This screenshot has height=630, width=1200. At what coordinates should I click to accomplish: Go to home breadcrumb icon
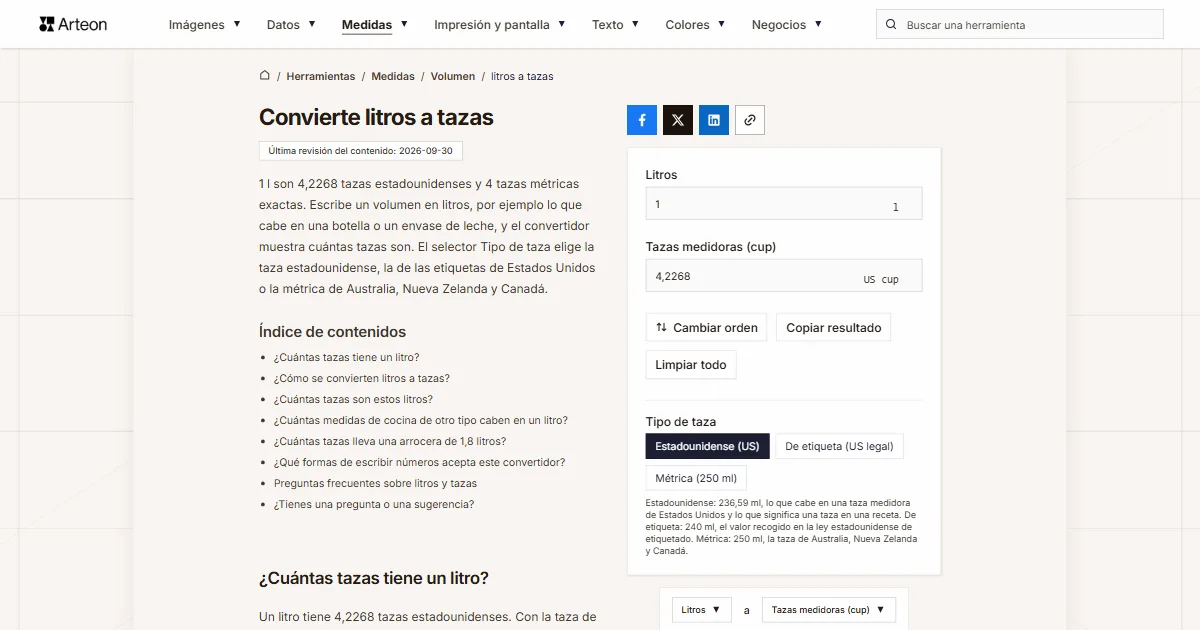265,75
